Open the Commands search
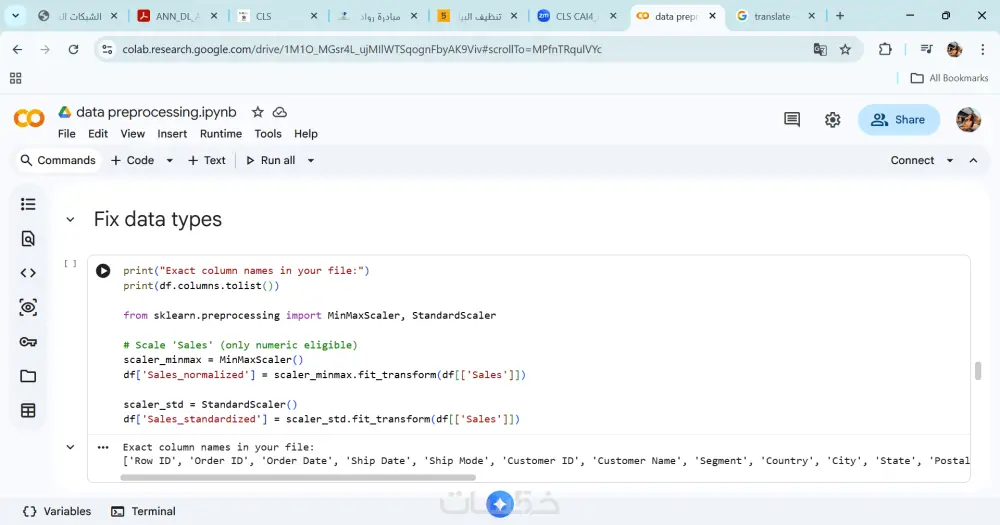 pos(57,161)
